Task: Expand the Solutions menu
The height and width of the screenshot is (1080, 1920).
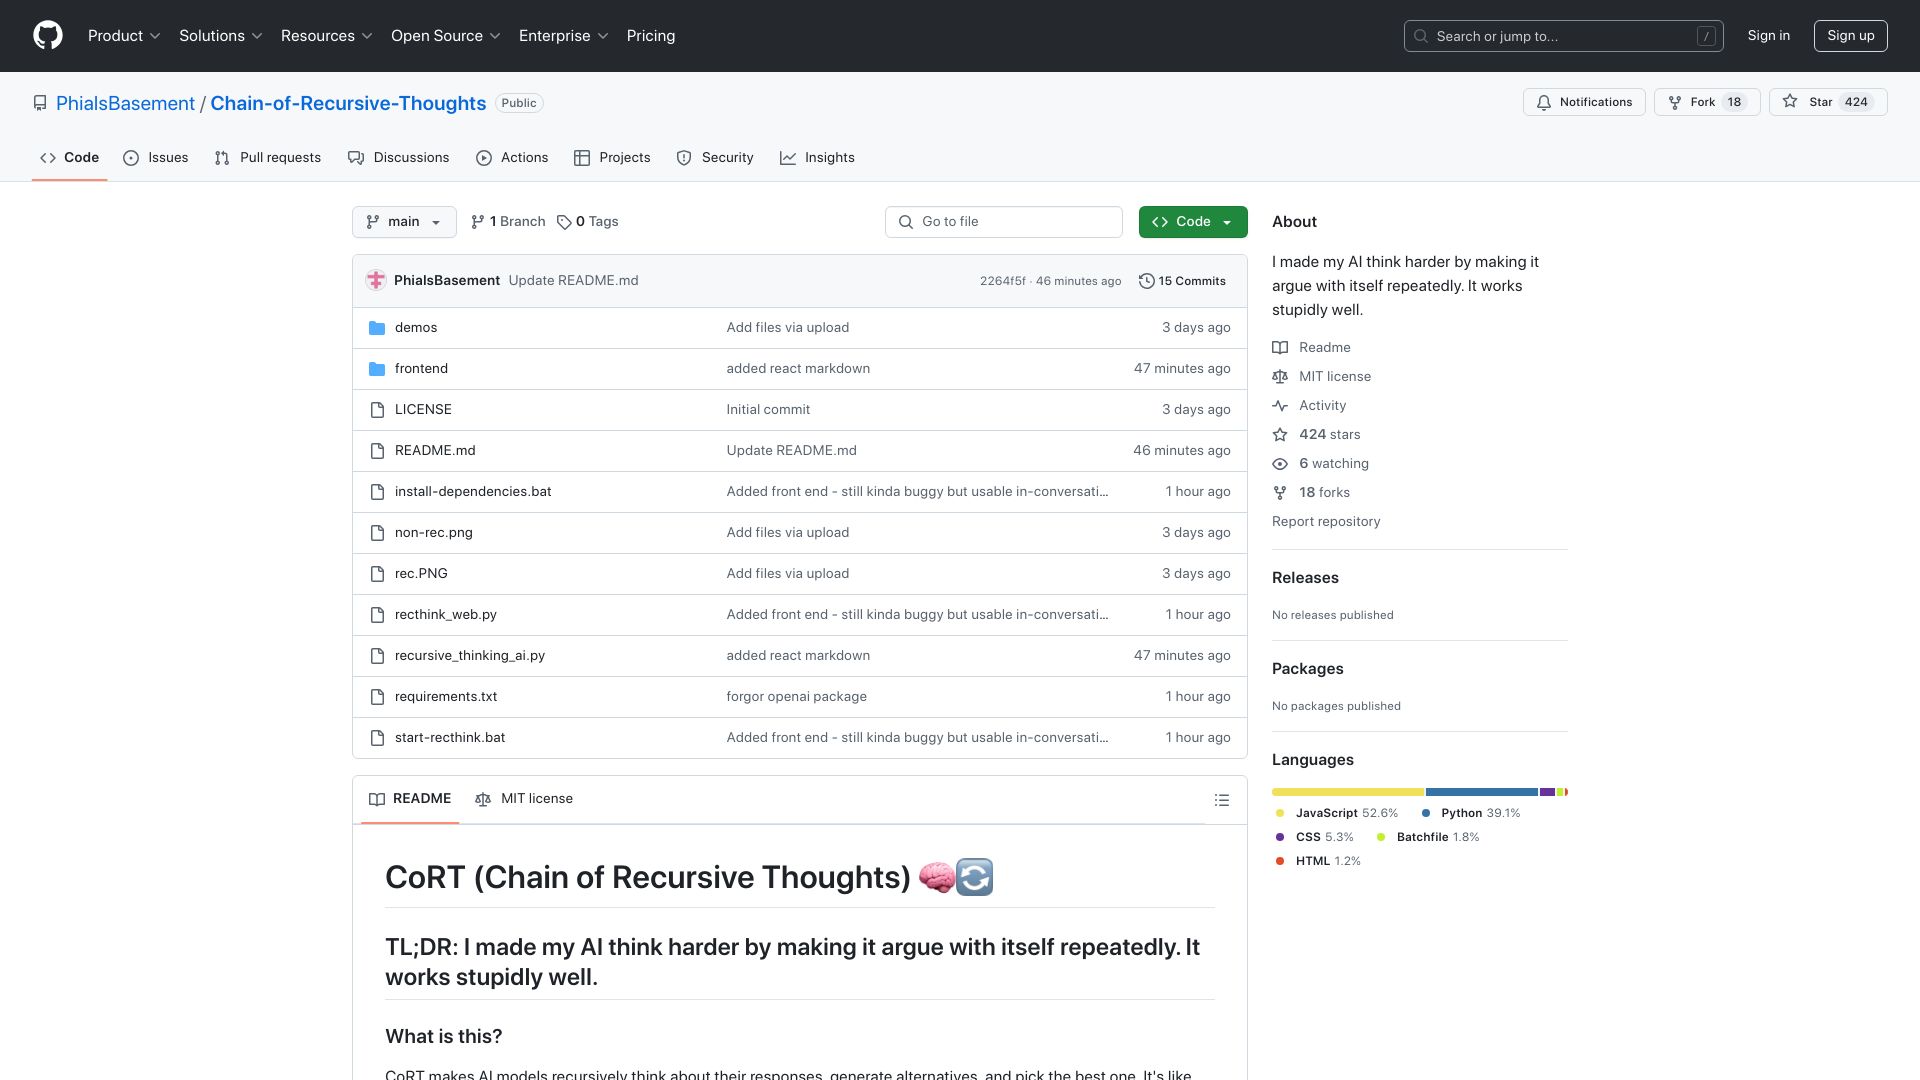Action: tap(221, 36)
